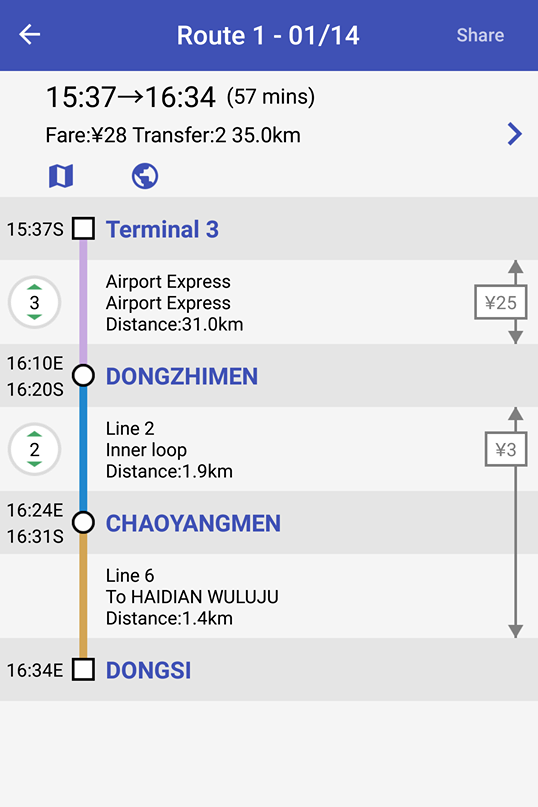Expand the 2 stops on Line 2
This screenshot has height=807, width=538.
[x=34, y=449]
